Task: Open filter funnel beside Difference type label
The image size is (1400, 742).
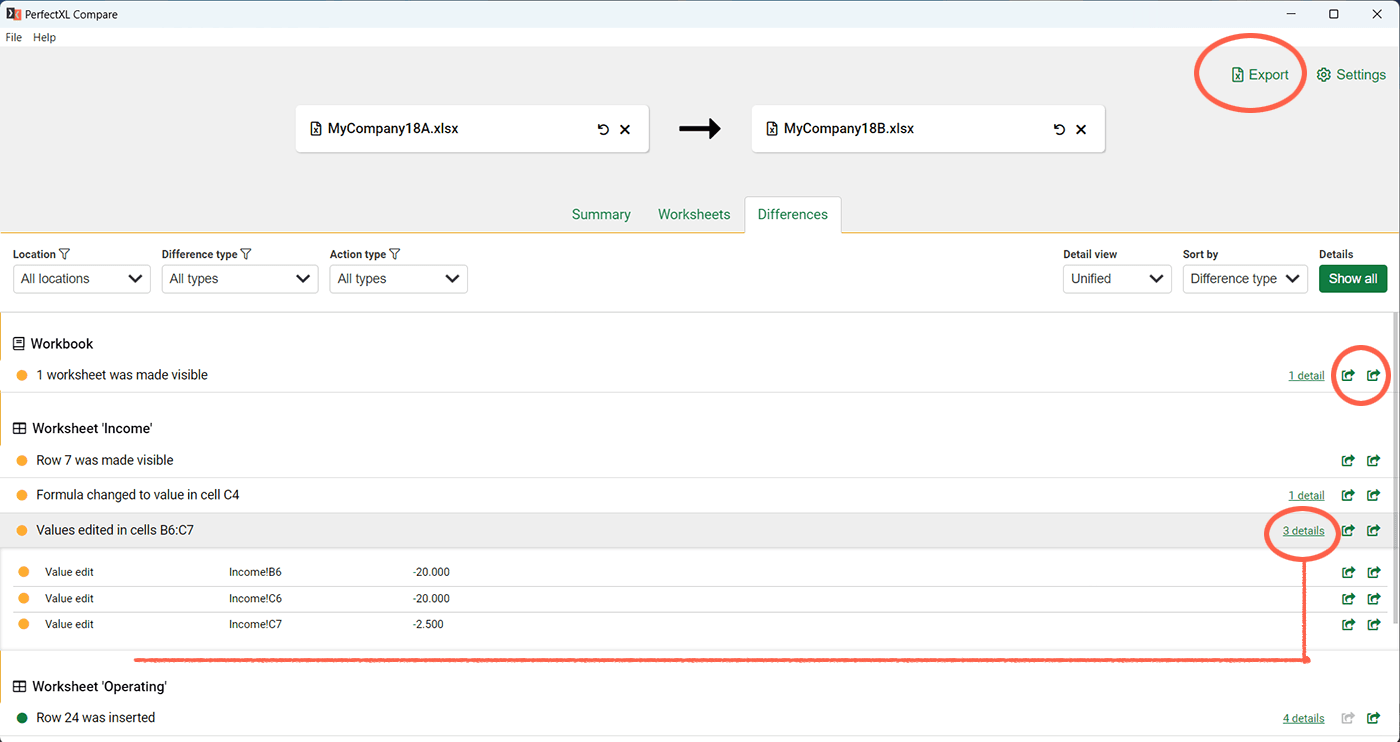Action: [x=246, y=253]
